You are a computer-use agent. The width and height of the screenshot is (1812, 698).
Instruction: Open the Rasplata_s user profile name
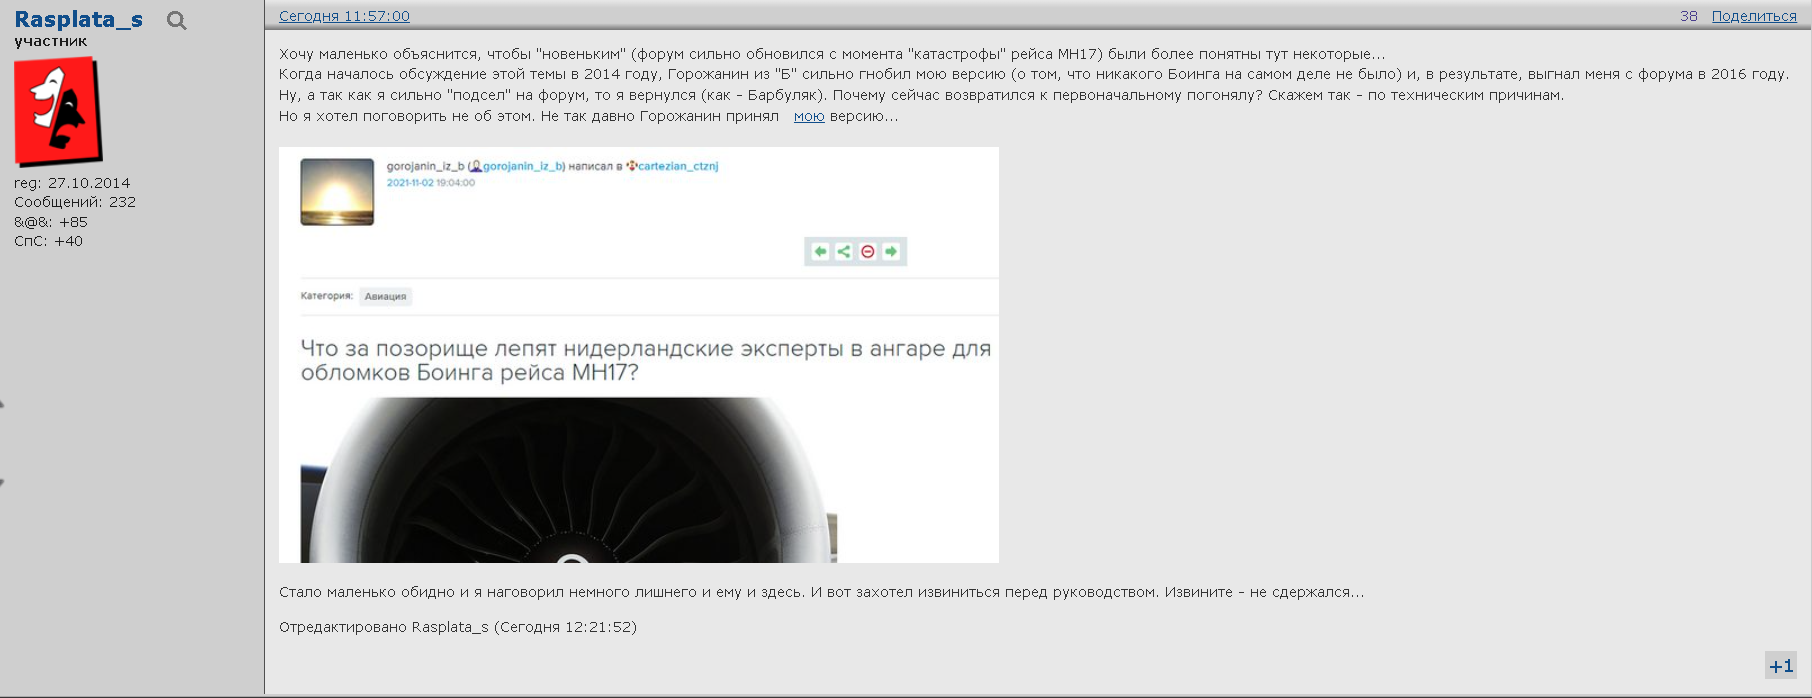[x=78, y=19]
